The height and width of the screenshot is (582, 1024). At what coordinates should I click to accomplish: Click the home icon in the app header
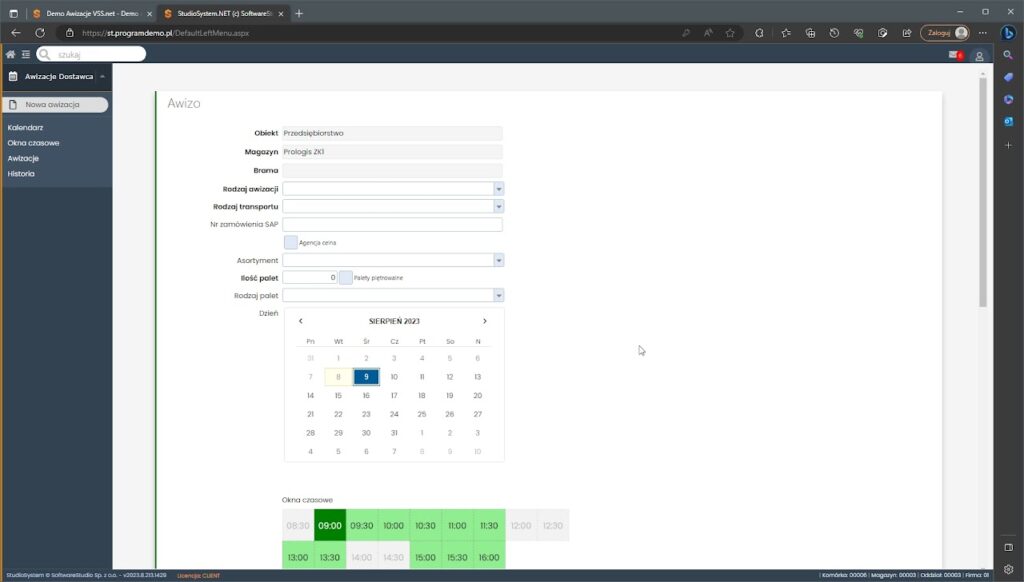(11, 54)
